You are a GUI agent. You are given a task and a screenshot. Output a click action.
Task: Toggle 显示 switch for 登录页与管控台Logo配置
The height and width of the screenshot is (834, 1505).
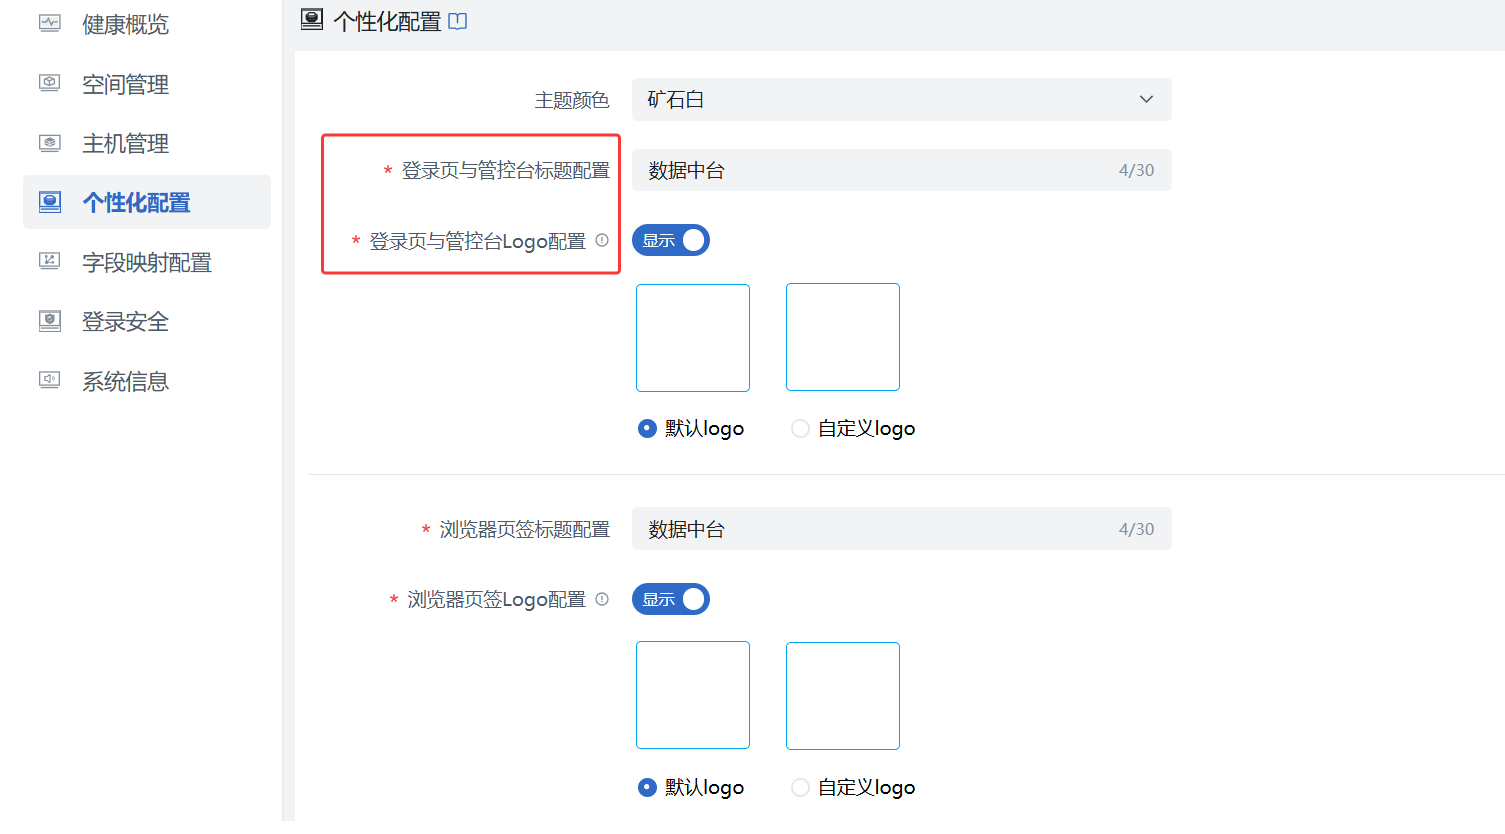click(x=670, y=239)
